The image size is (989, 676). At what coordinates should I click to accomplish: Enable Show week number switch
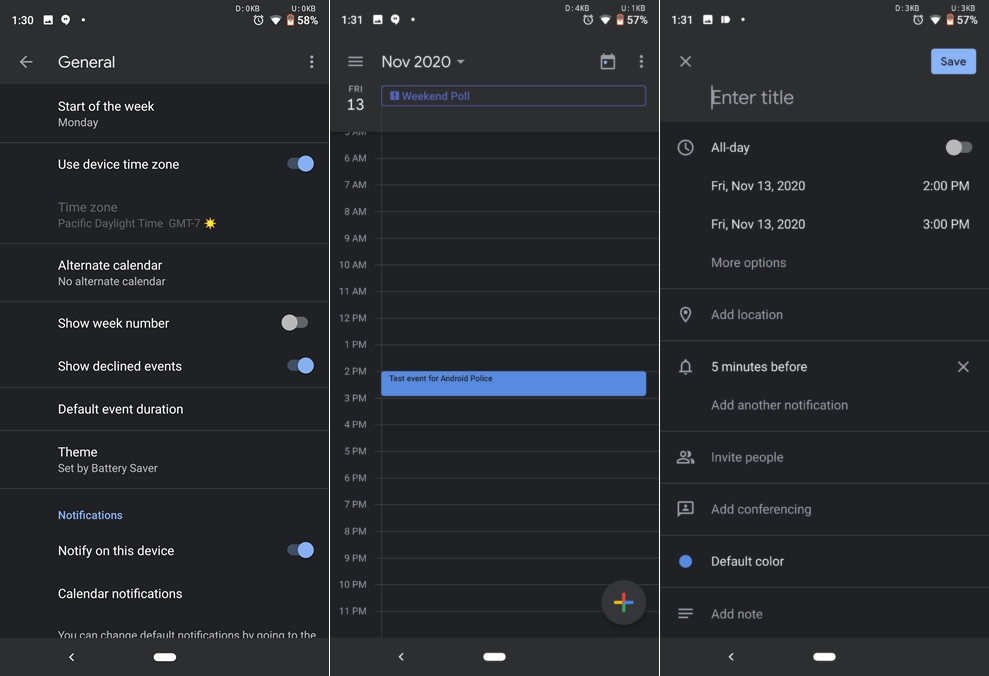tap(295, 323)
